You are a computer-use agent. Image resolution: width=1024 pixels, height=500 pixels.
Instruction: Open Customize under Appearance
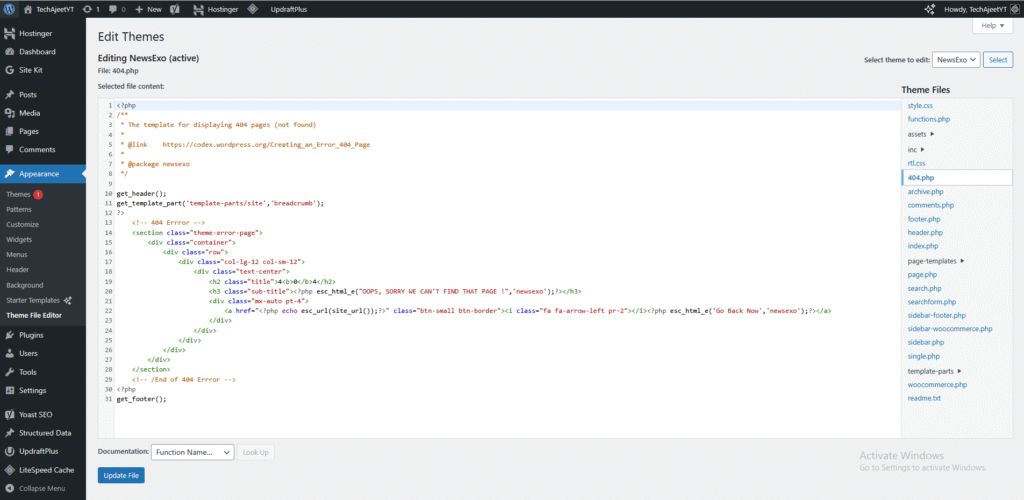[x=22, y=224]
